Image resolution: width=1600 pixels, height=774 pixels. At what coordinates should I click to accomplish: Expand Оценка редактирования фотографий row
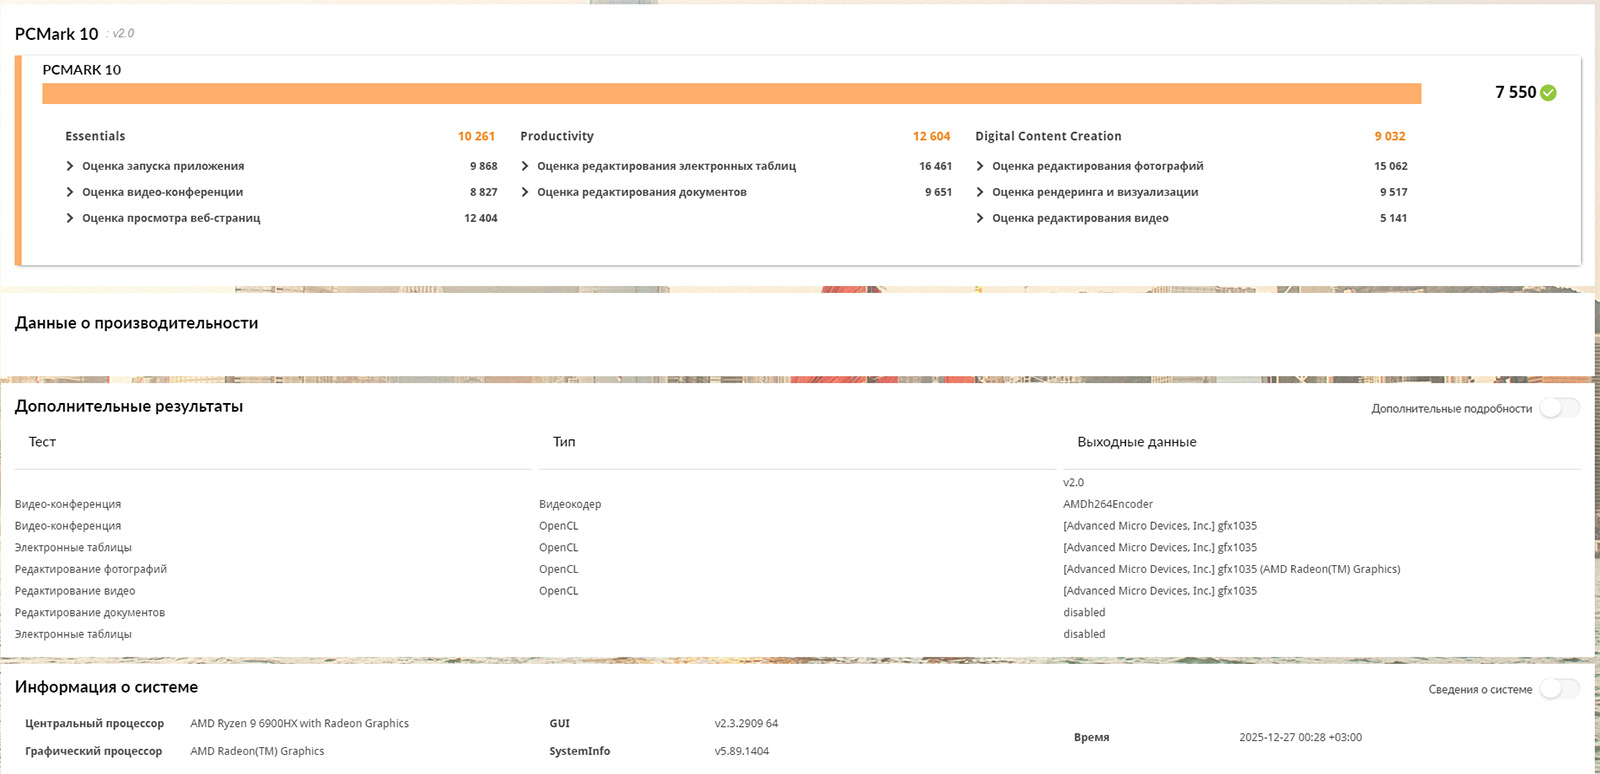[980, 166]
